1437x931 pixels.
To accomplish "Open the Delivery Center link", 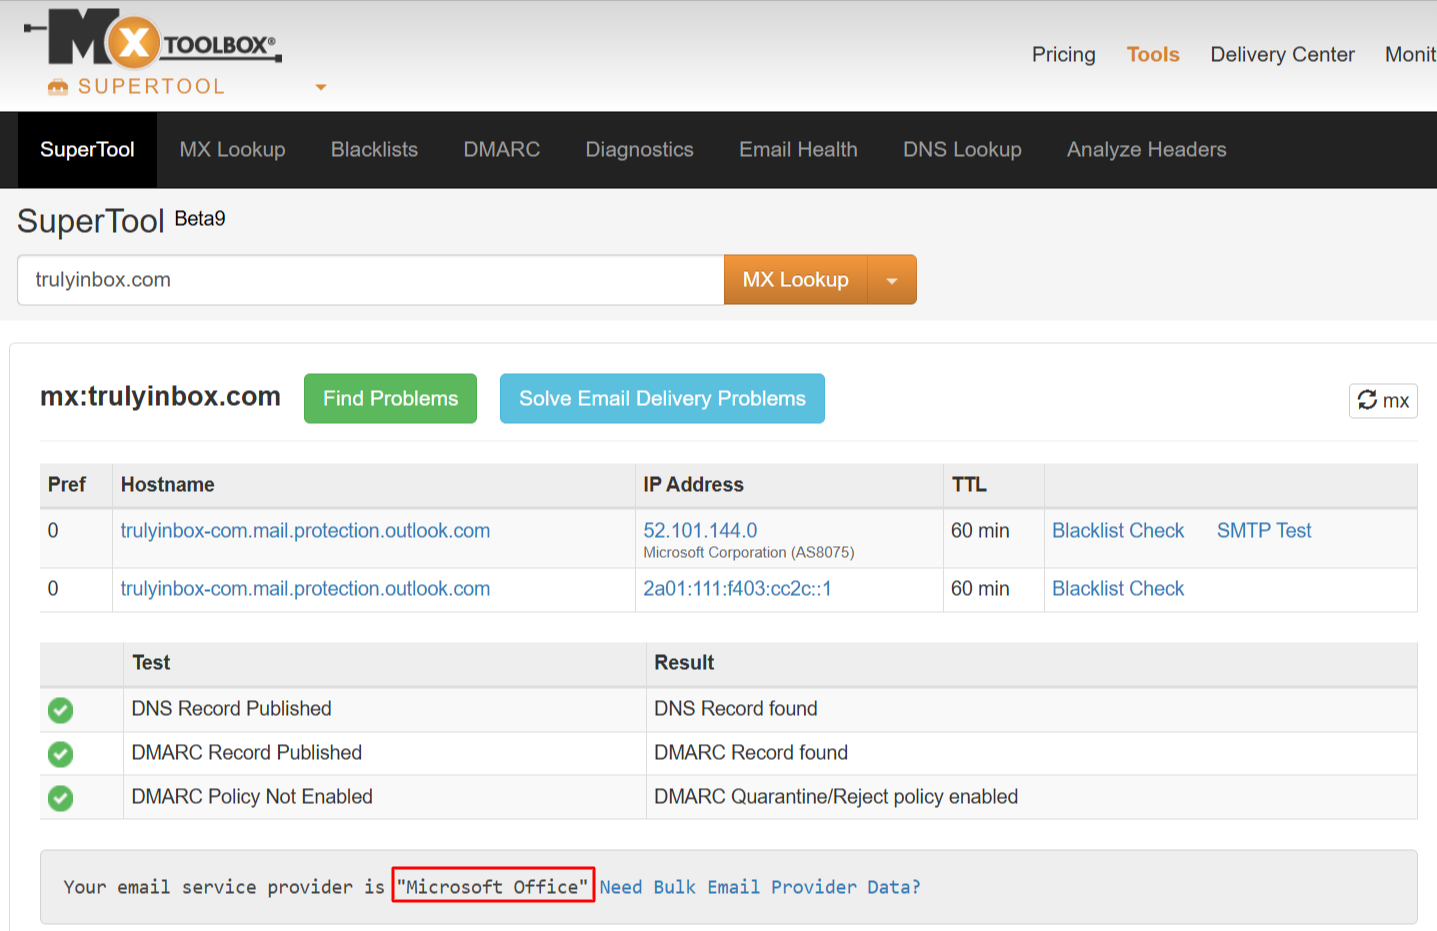I will coord(1283,55).
